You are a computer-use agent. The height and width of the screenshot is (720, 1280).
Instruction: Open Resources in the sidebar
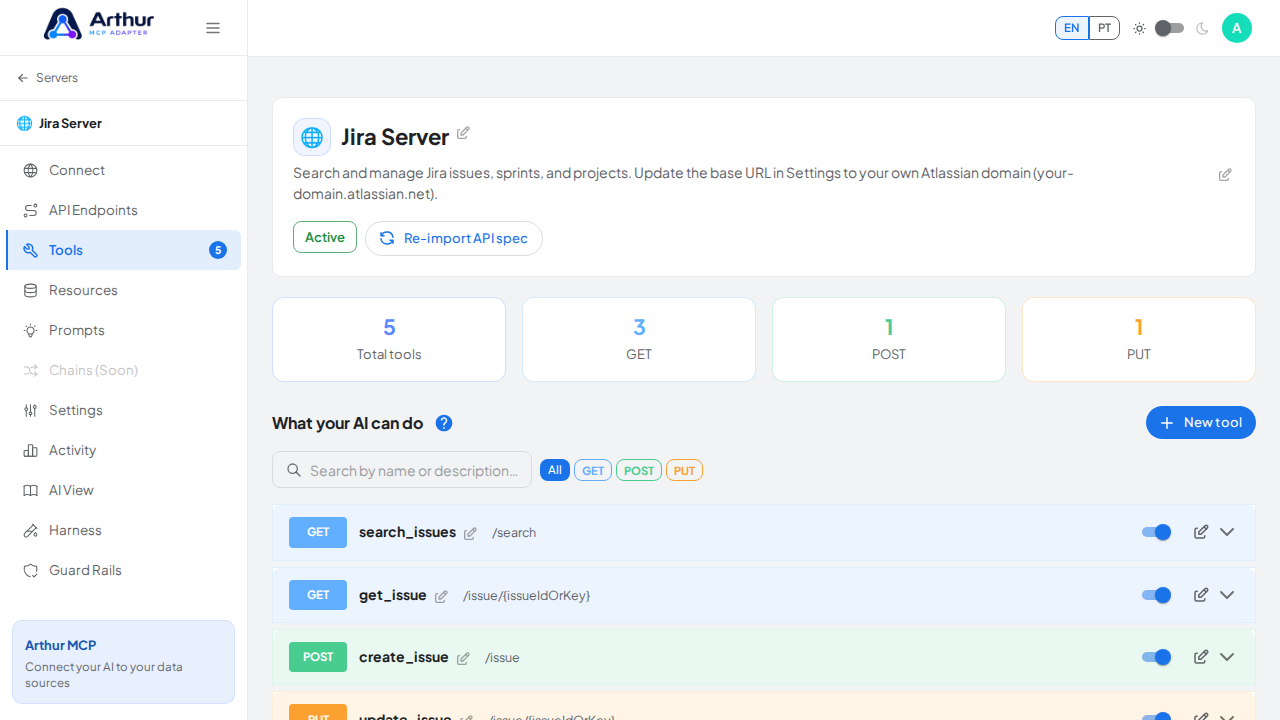click(124, 290)
